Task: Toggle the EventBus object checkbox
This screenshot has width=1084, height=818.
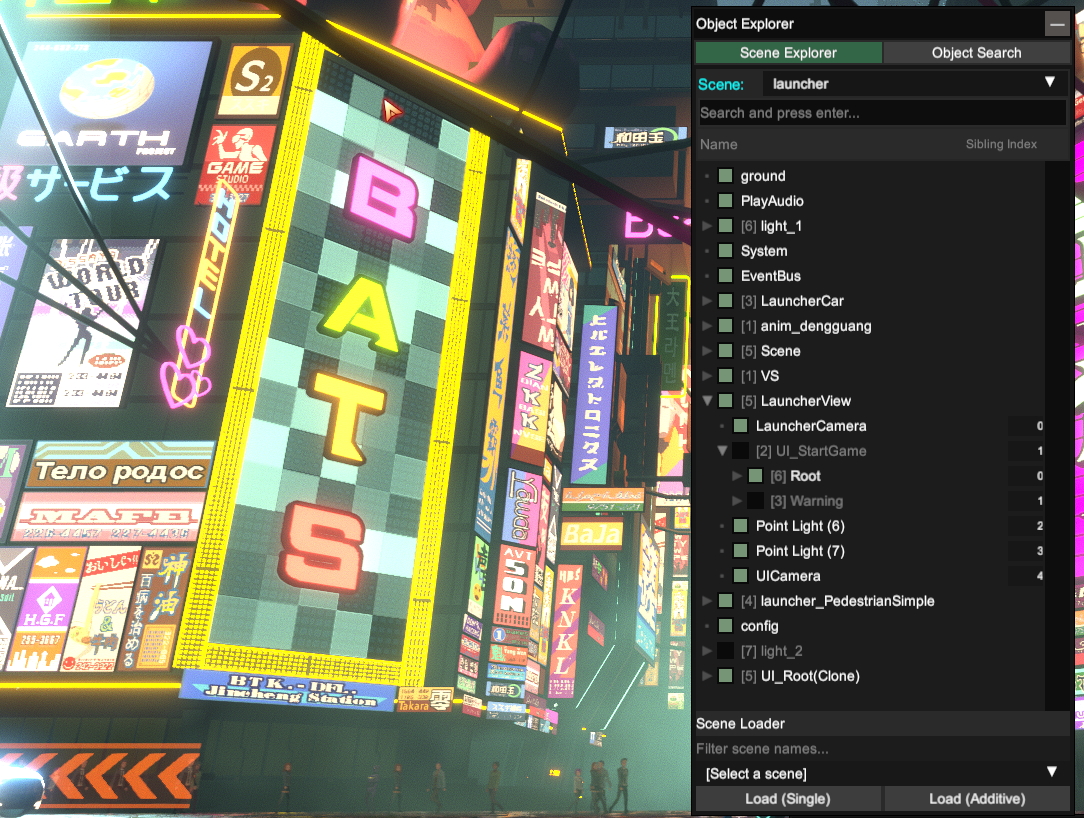Action: pos(725,275)
